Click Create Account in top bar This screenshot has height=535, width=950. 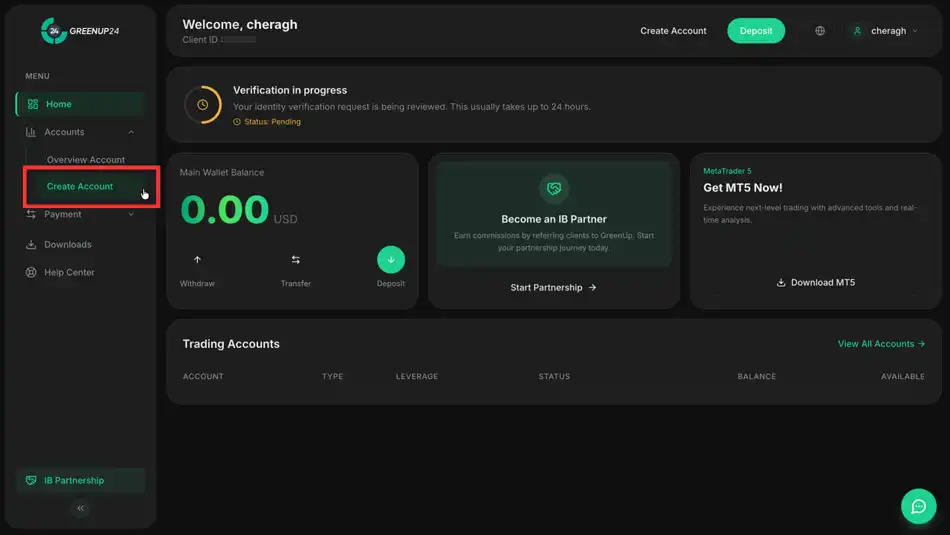tap(673, 31)
